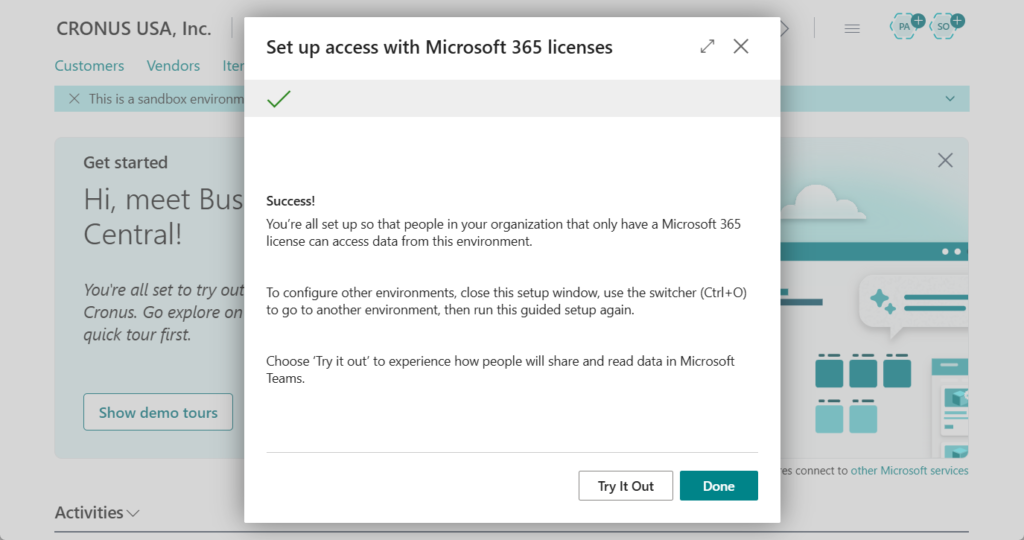Click the green success checkmark icon
Viewport: 1024px width, 540px height.
[279, 99]
